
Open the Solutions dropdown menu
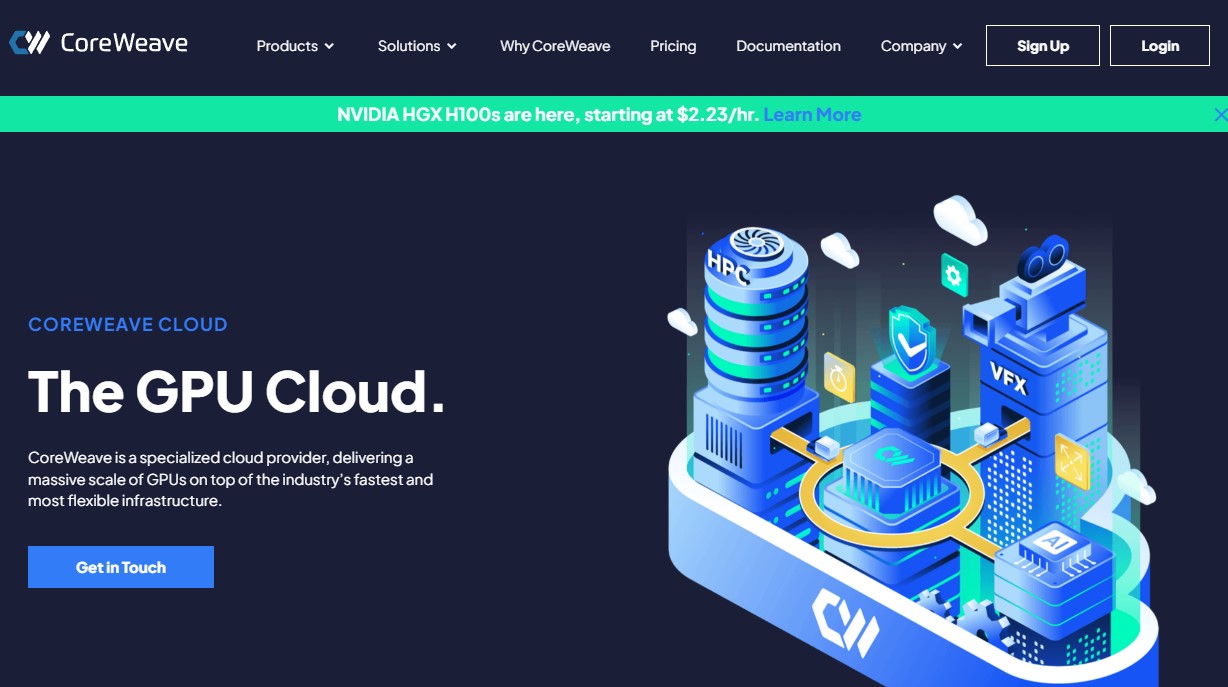click(417, 46)
